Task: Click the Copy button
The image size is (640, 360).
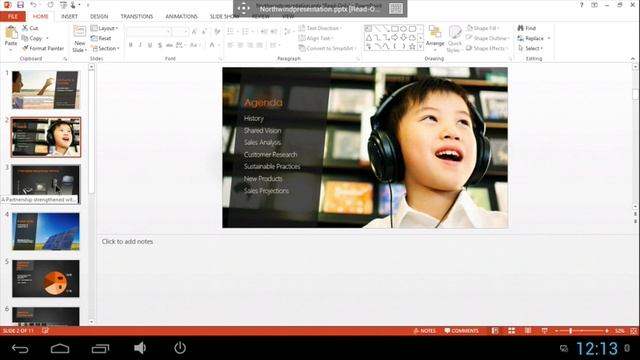Action: pyautogui.click(x=32, y=38)
